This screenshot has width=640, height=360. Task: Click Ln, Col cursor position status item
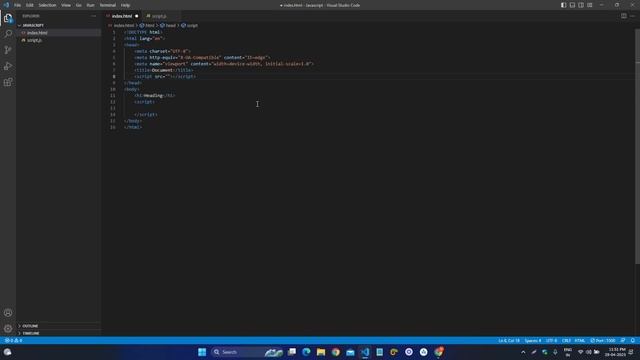[509, 340]
